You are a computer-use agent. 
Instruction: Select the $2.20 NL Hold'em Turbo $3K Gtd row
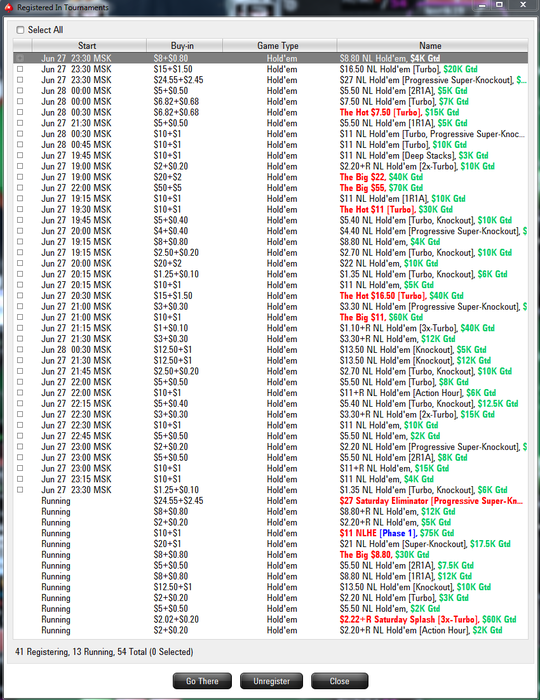click(x=270, y=598)
